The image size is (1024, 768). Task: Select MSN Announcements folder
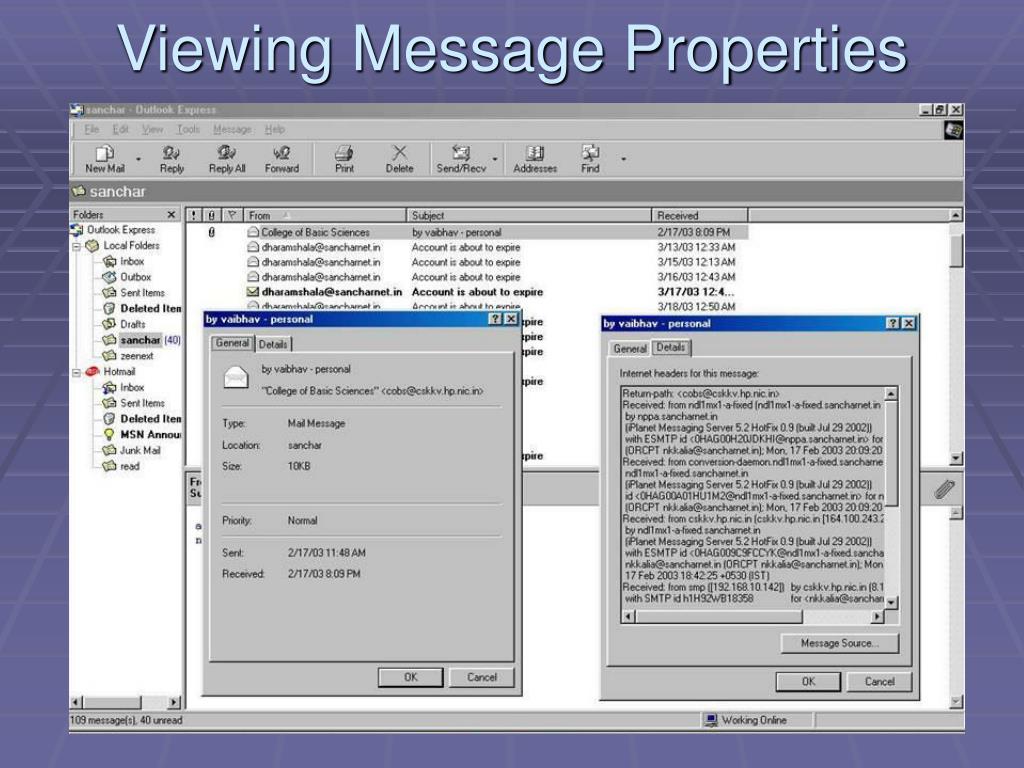click(142, 434)
